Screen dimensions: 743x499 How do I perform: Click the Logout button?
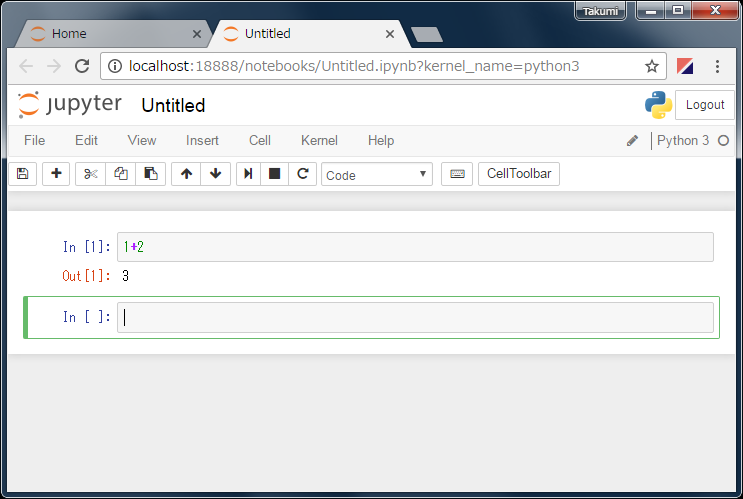tap(705, 105)
